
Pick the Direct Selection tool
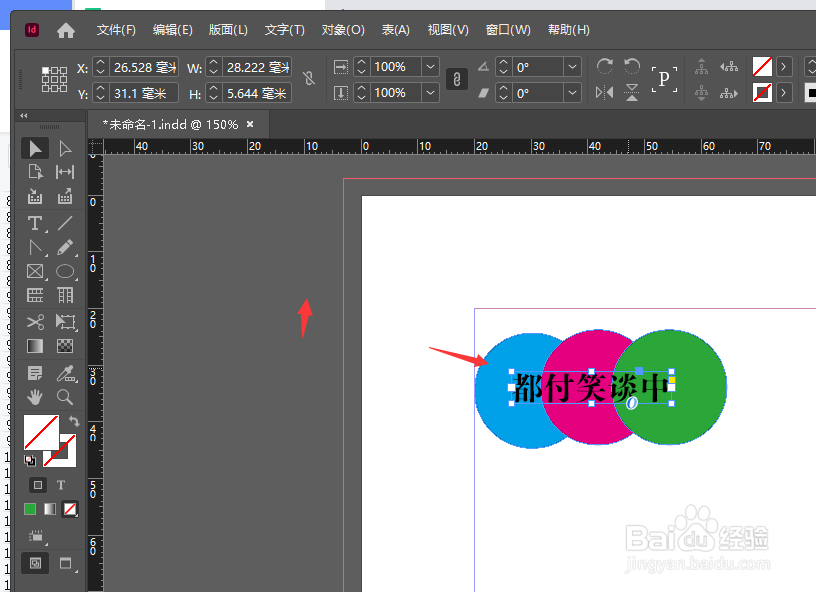pyautogui.click(x=64, y=148)
